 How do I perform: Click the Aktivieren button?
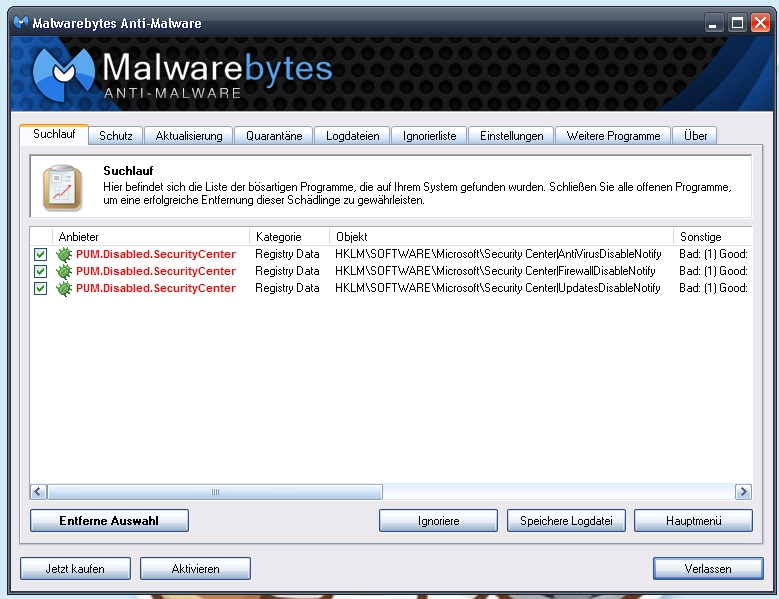click(x=195, y=568)
